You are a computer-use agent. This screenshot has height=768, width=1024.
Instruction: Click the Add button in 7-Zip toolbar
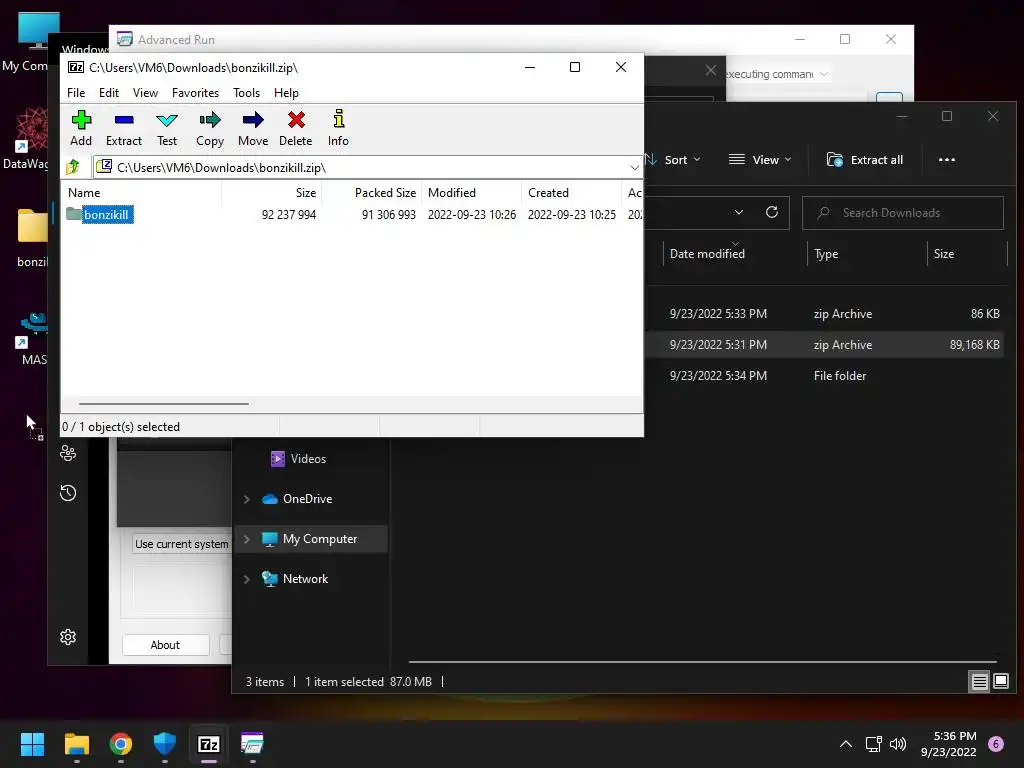pyautogui.click(x=81, y=128)
